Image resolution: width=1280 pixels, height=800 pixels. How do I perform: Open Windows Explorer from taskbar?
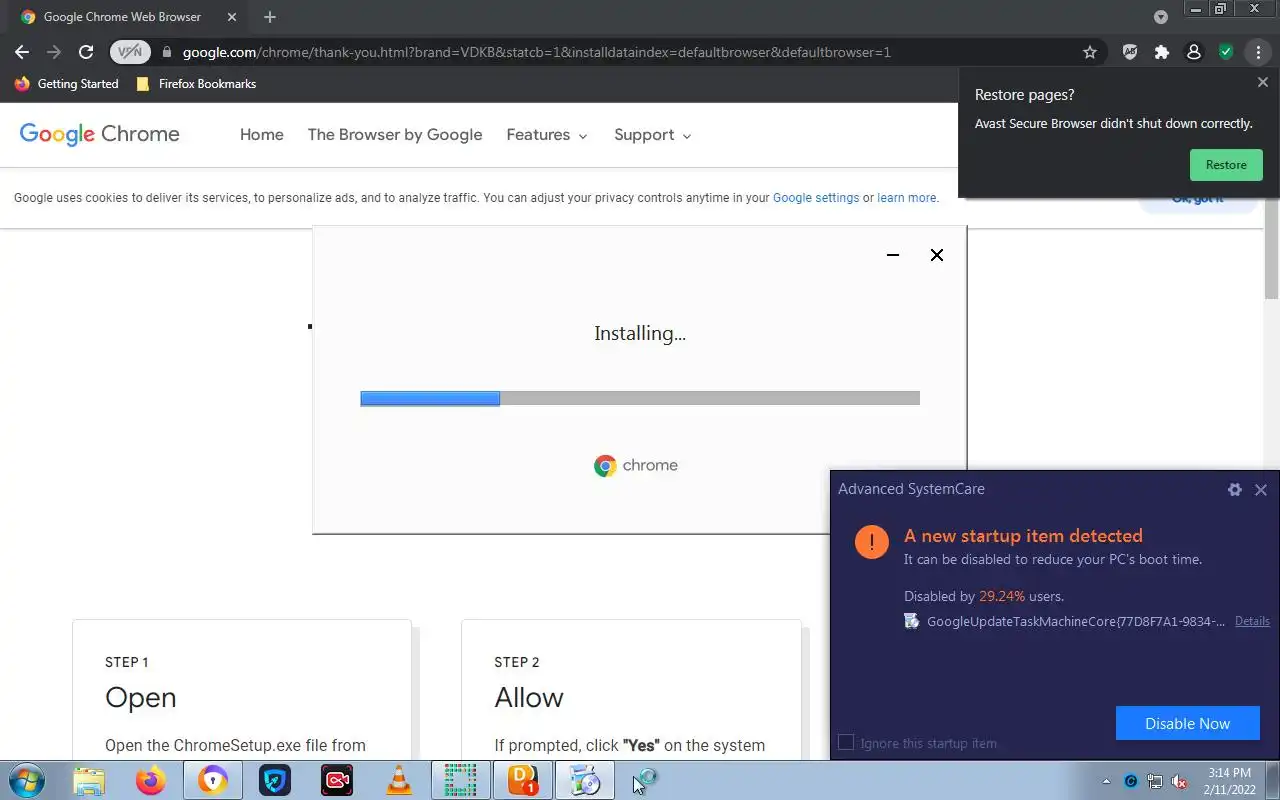coord(89,780)
